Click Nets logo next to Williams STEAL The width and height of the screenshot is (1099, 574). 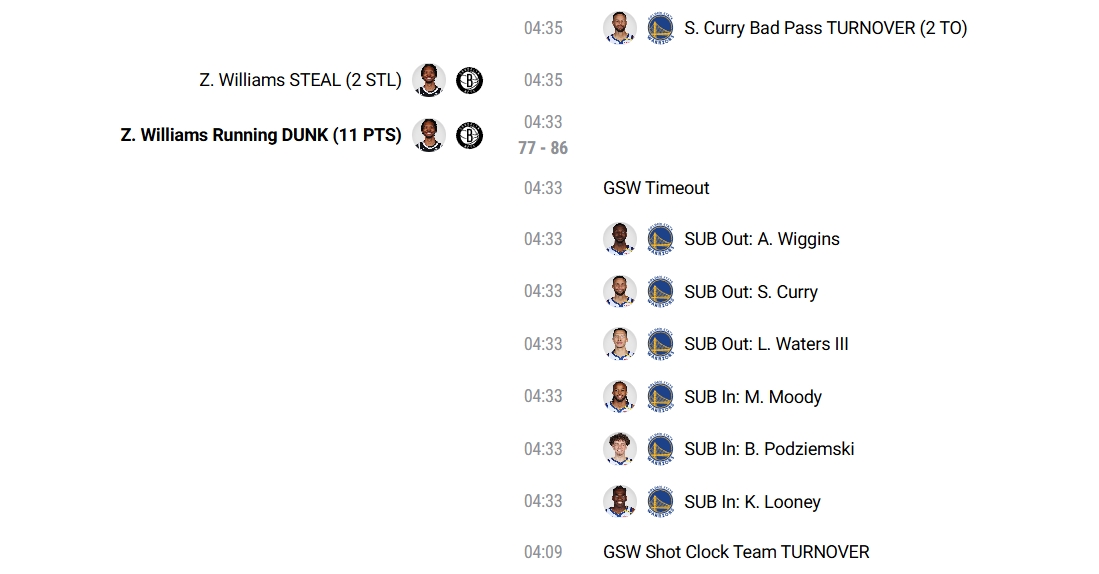click(469, 80)
